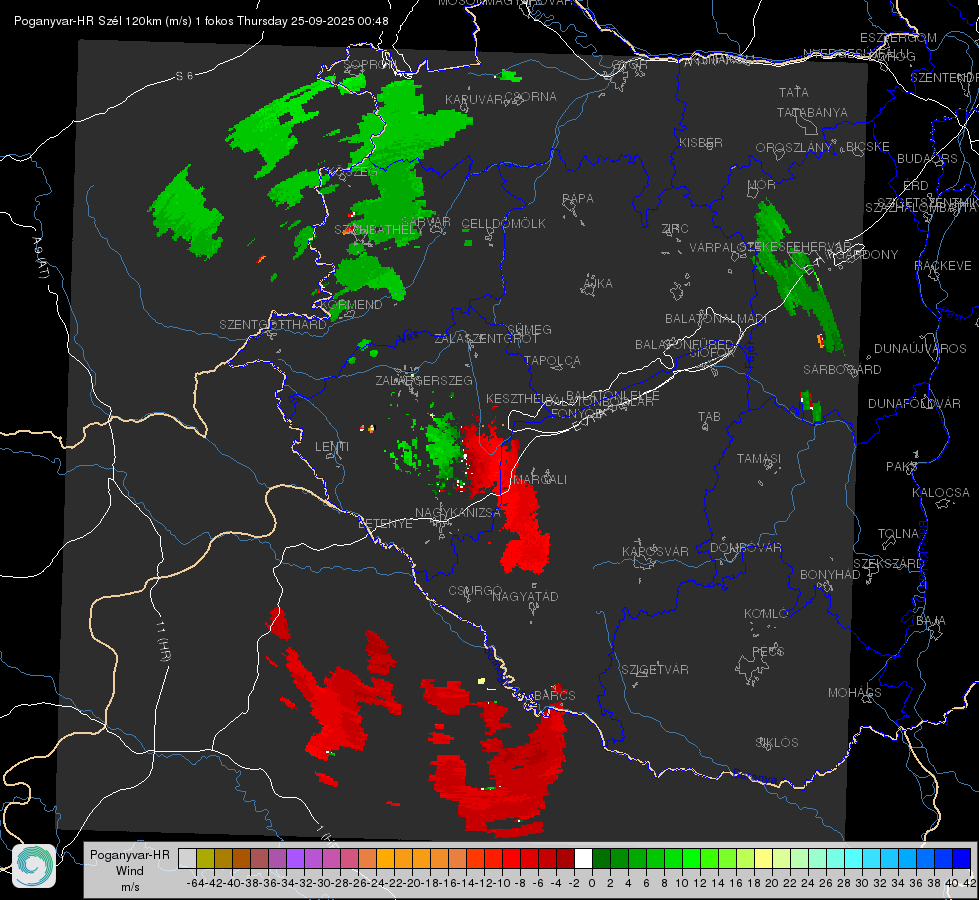The width and height of the screenshot is (979, 900).
Task: Click the NAGYKANIZSA city label
Action: click(458, 513)
